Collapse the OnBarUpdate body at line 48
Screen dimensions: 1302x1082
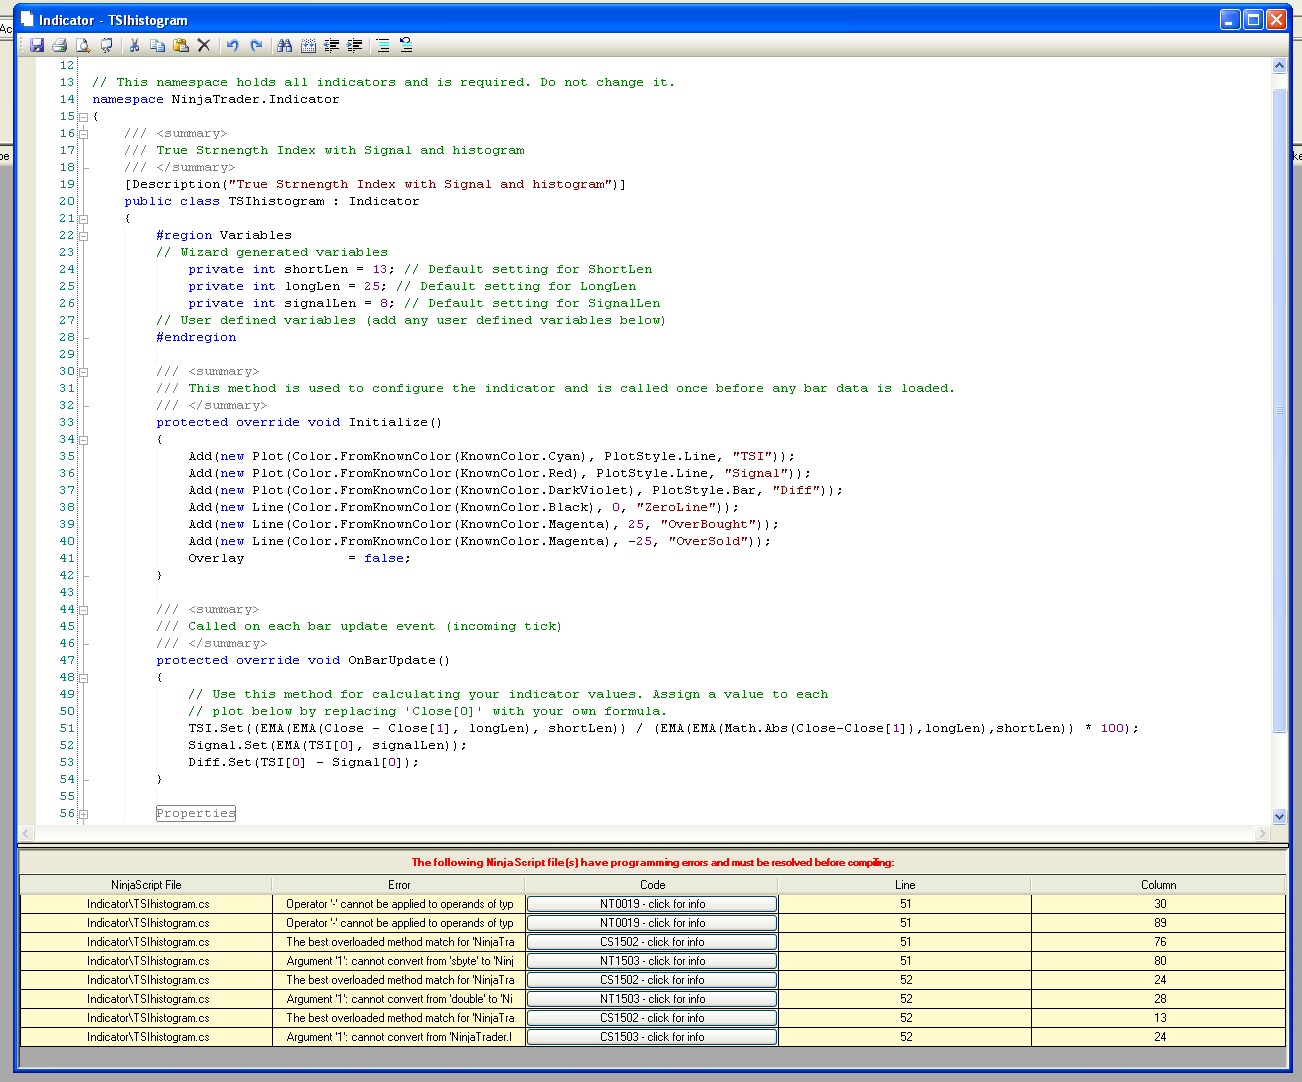pyautogui.click(x=84, y=678)
